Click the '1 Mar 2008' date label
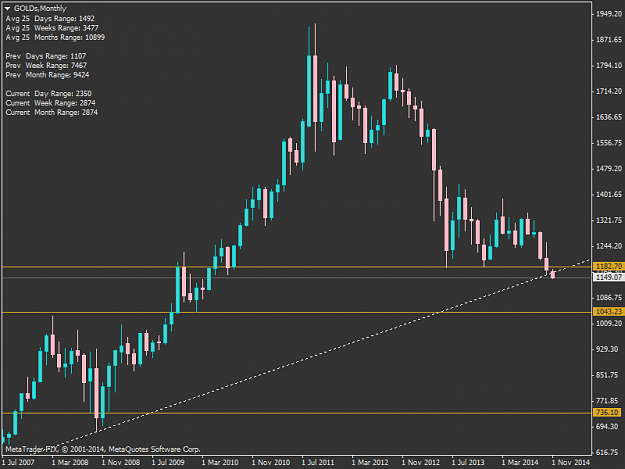 click(x=70, y=462)
